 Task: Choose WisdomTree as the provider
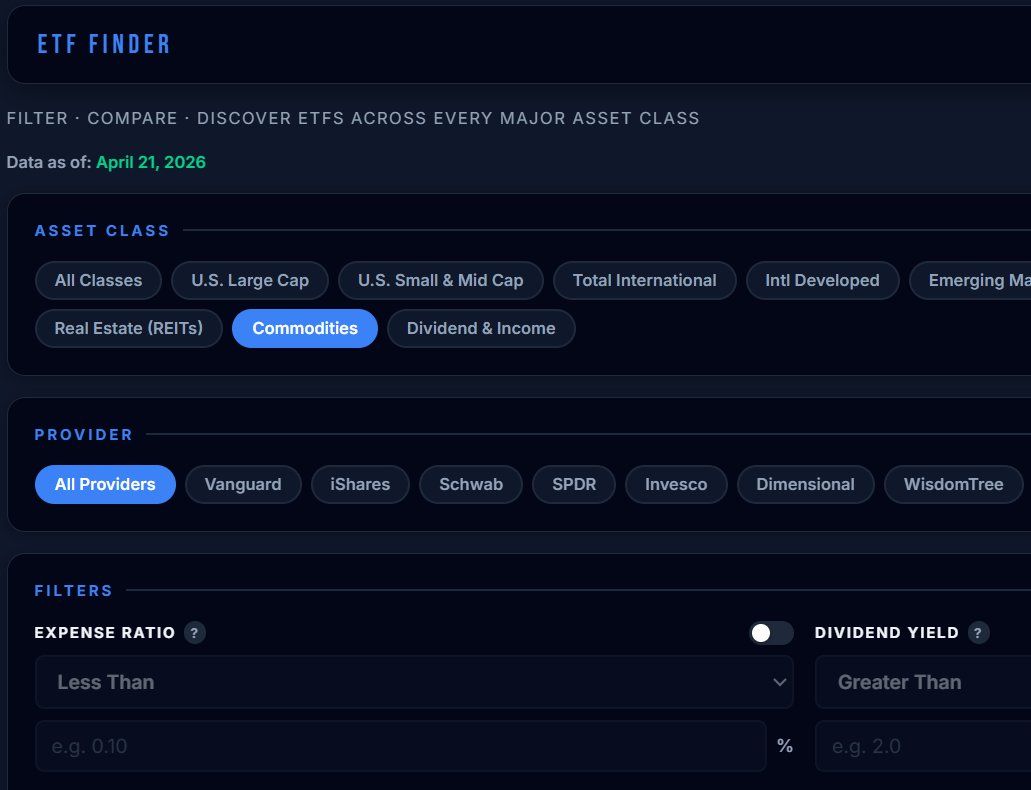pos(953,484)
